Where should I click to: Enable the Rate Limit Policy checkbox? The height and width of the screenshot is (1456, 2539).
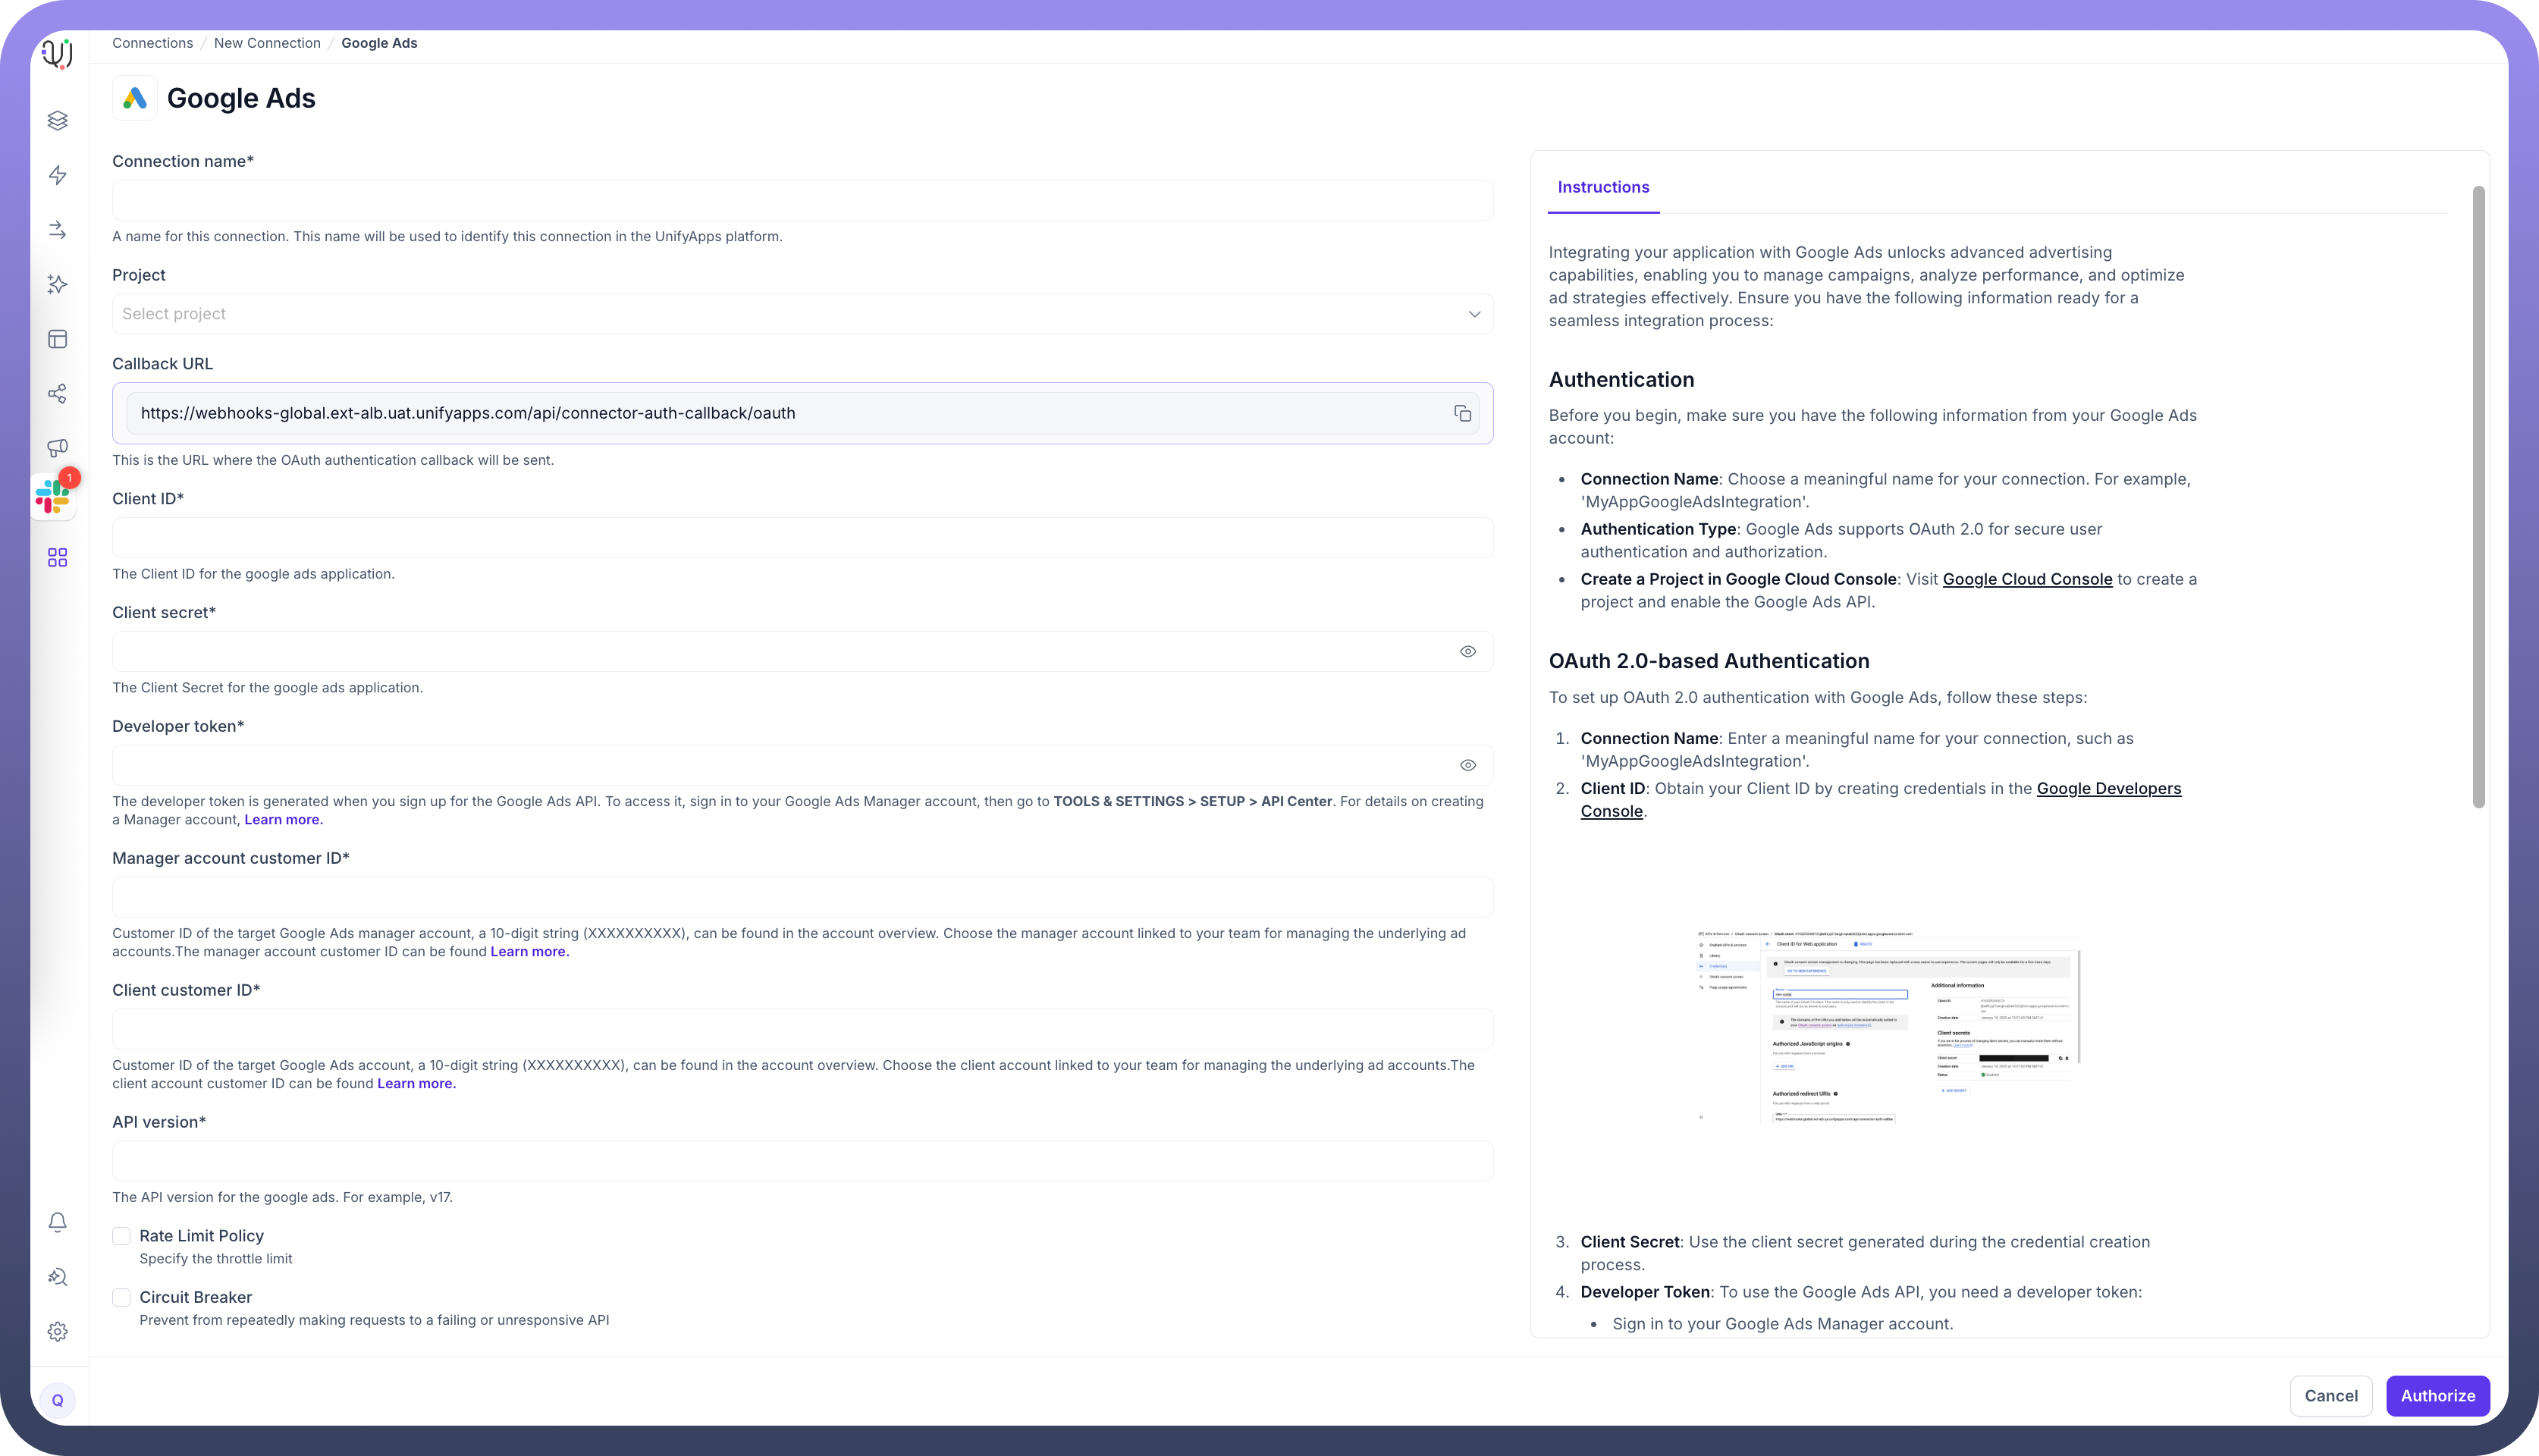point(121,1236)
